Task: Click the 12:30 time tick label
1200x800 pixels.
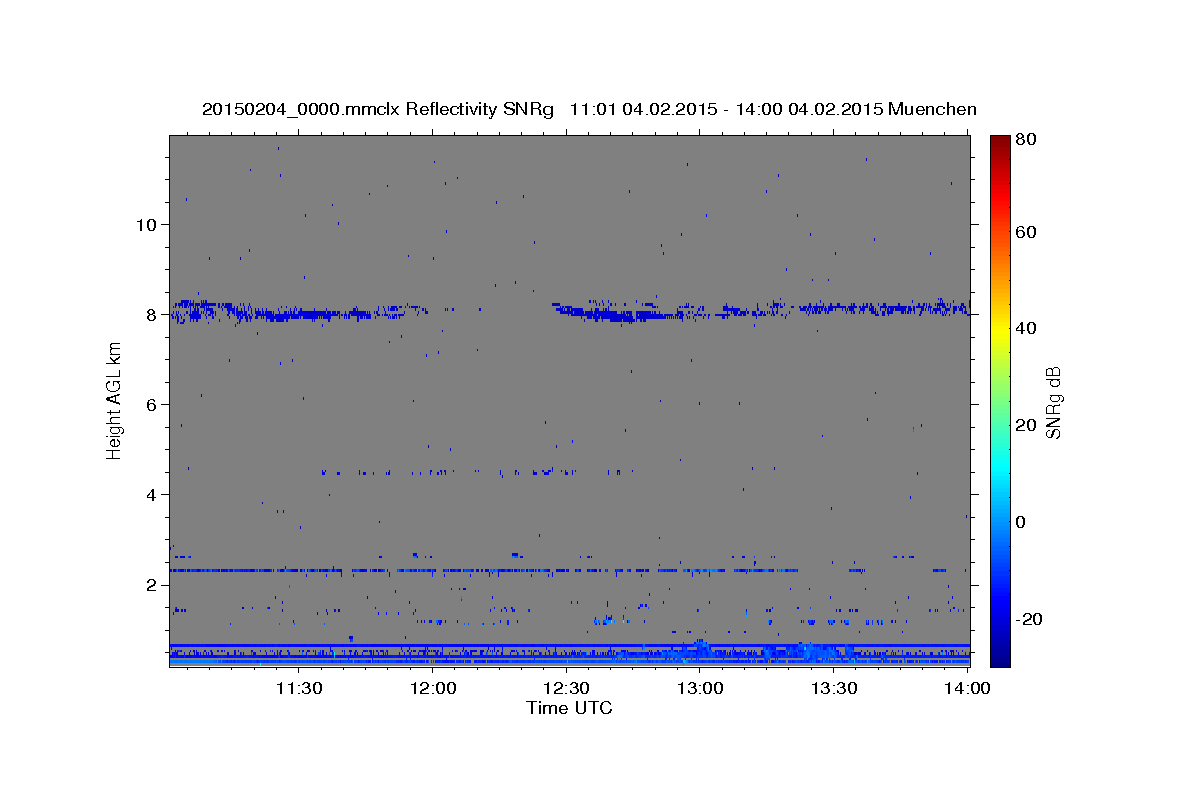Action: click(x=567, y=688)
